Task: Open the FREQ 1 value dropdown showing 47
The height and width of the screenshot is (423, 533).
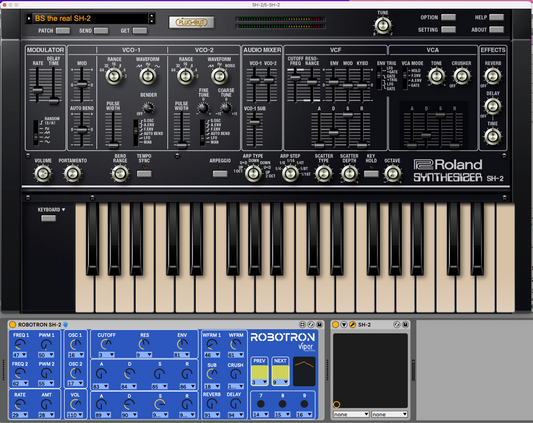Action: [20, 355]
